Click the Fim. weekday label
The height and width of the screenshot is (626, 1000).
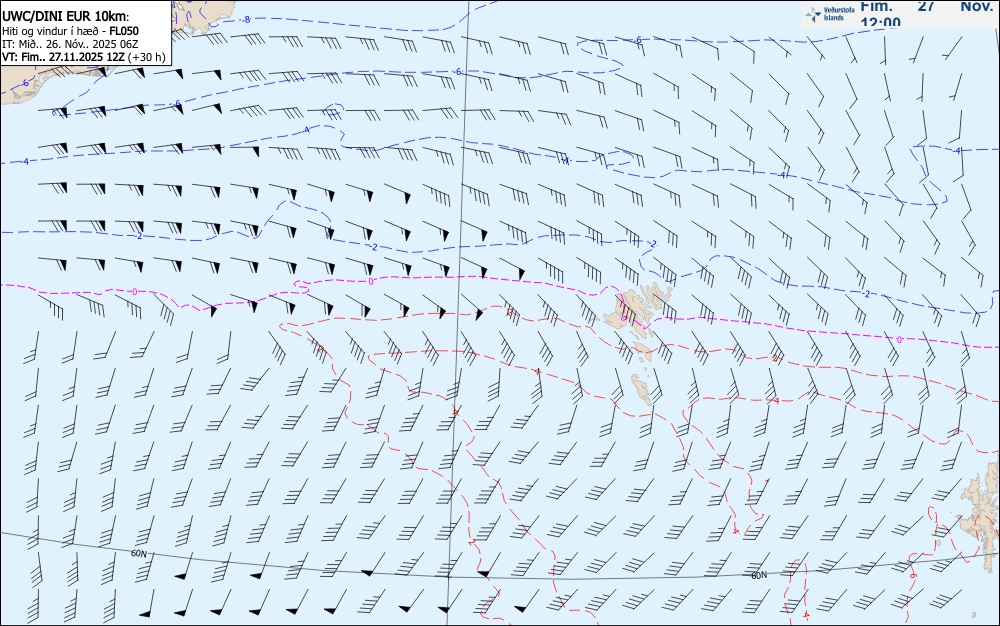876,6
